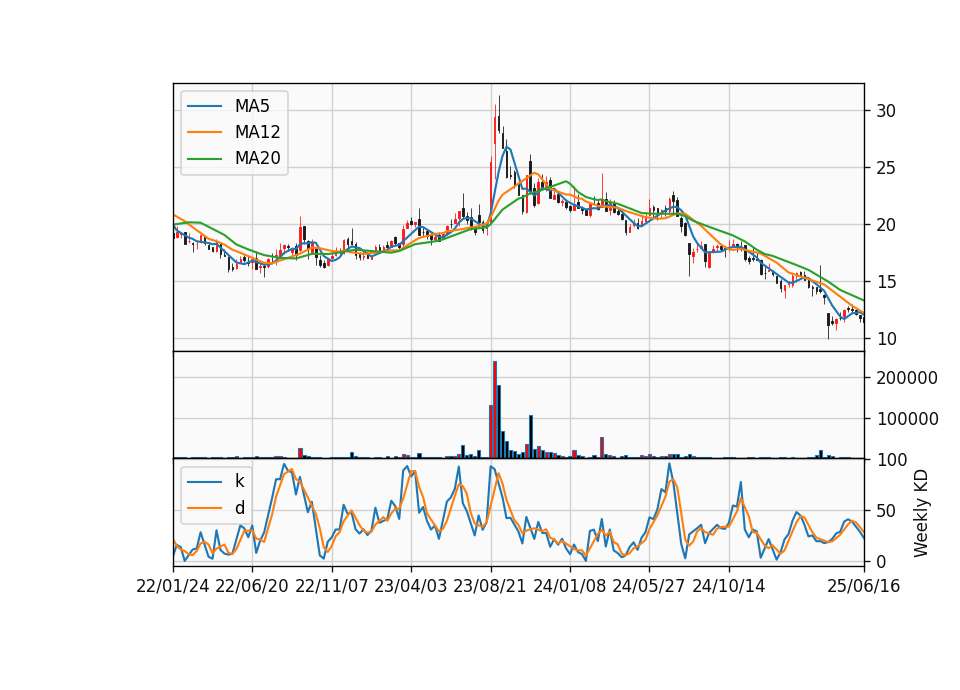Click the blue MA5 legend line sample
Image resolution: width=960 pixels, height=690 pixels.
tap(204, 107)
